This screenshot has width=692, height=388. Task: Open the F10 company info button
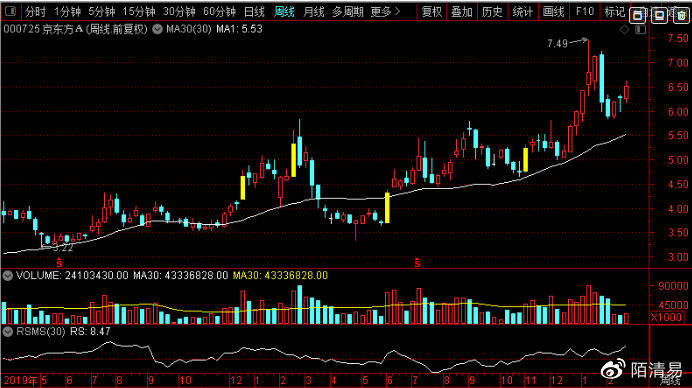point(585,11)
